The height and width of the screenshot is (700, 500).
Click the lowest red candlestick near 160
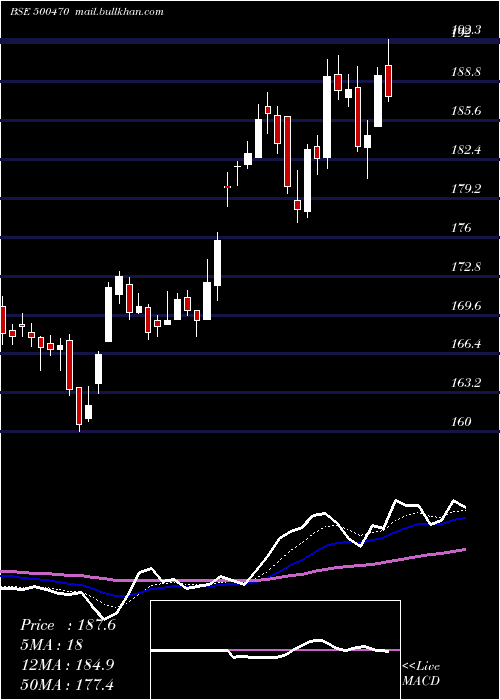pos(79,405)
